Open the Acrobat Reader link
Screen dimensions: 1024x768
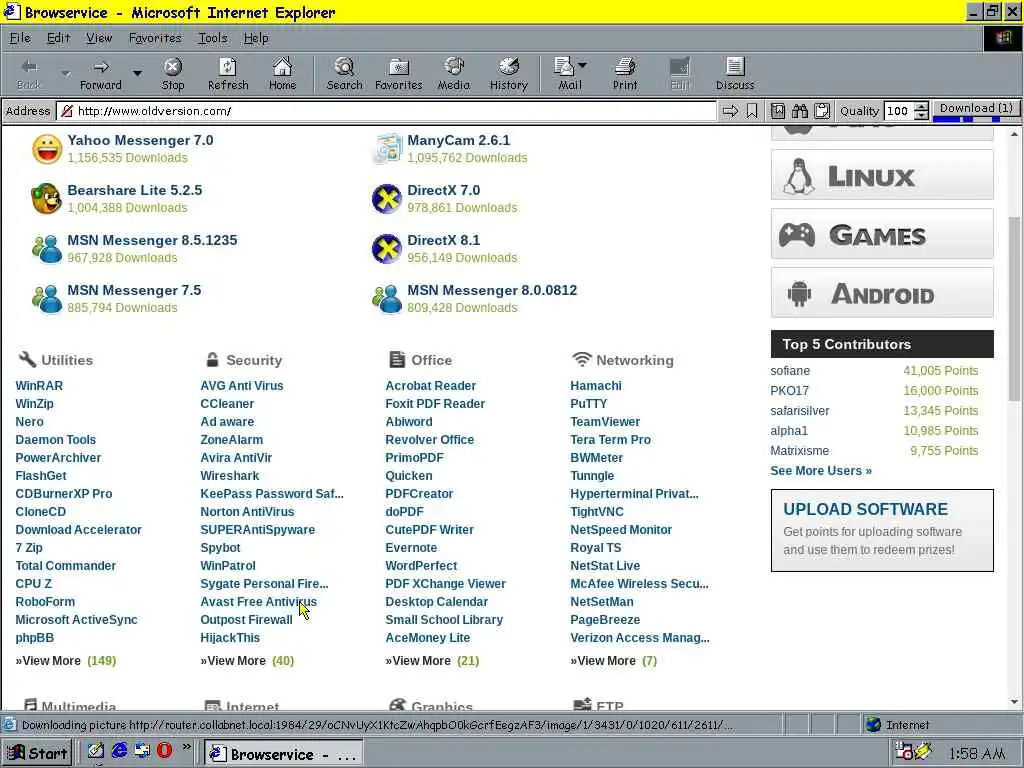(430, 386)
